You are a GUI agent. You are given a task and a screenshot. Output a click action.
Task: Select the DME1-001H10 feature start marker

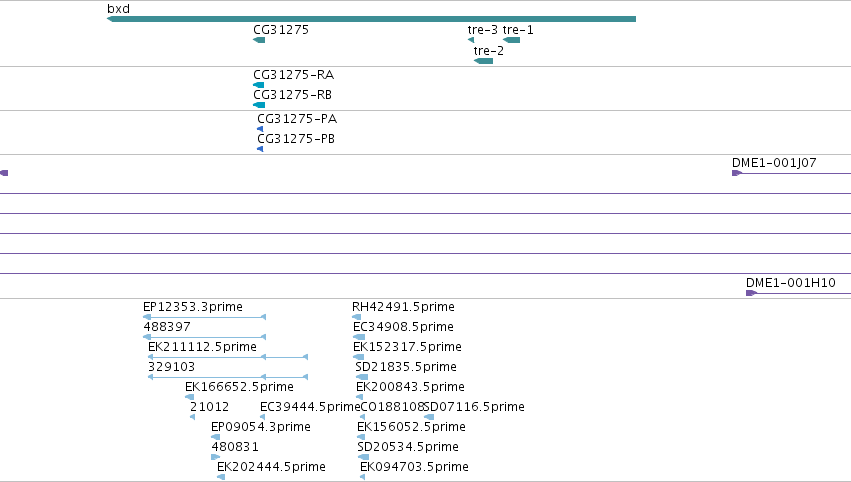(751, 293)
